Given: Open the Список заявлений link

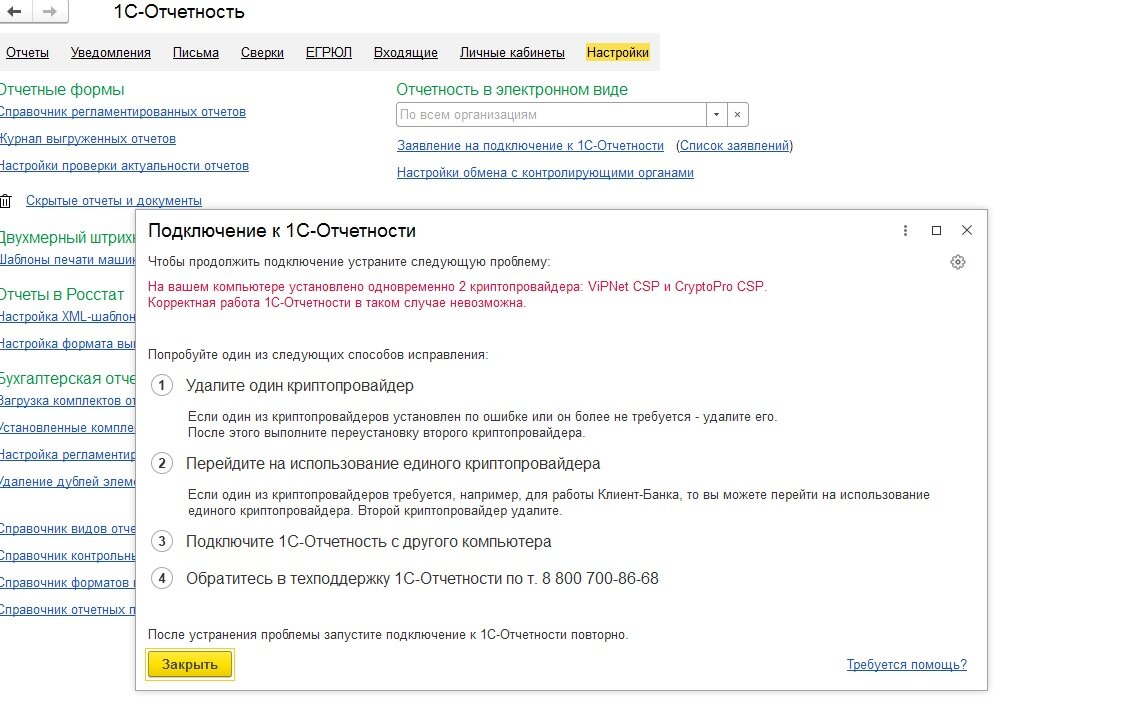Looking at the screenshot, I should pos(735,146).
